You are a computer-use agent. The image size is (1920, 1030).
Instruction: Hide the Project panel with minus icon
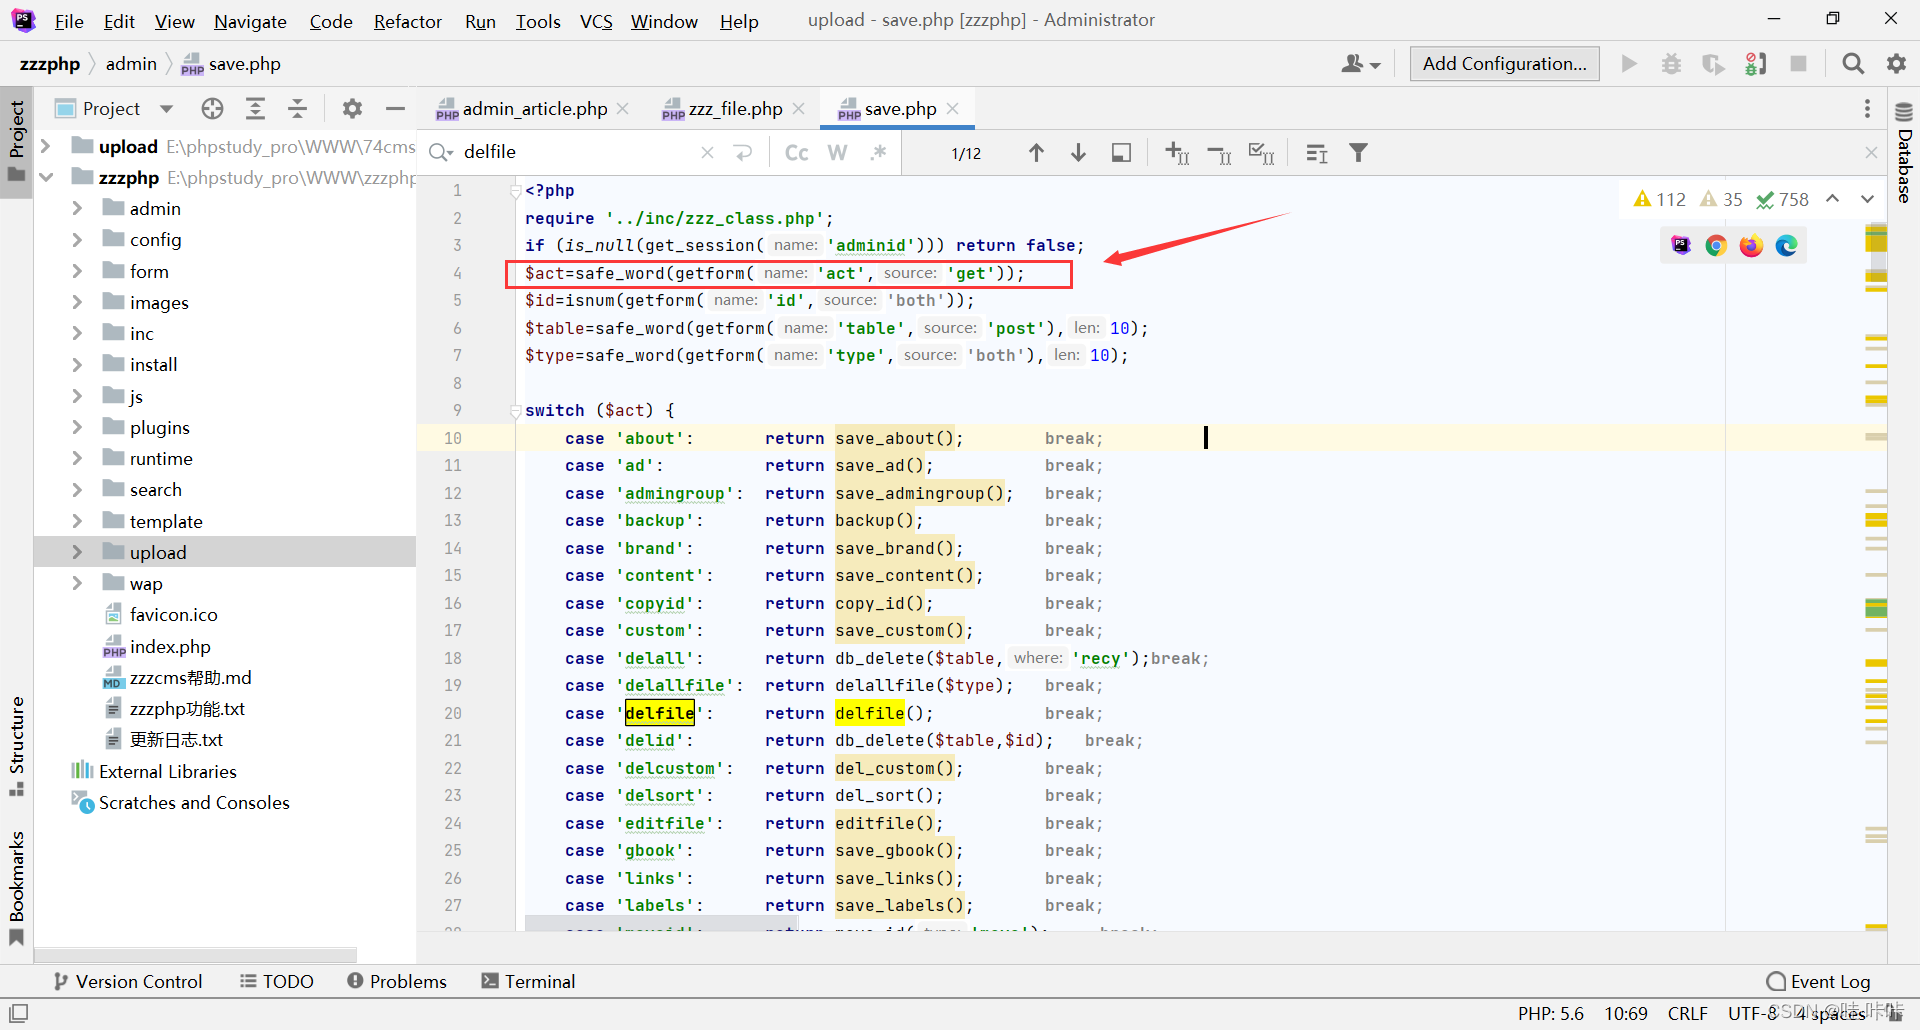click(395, 108)
